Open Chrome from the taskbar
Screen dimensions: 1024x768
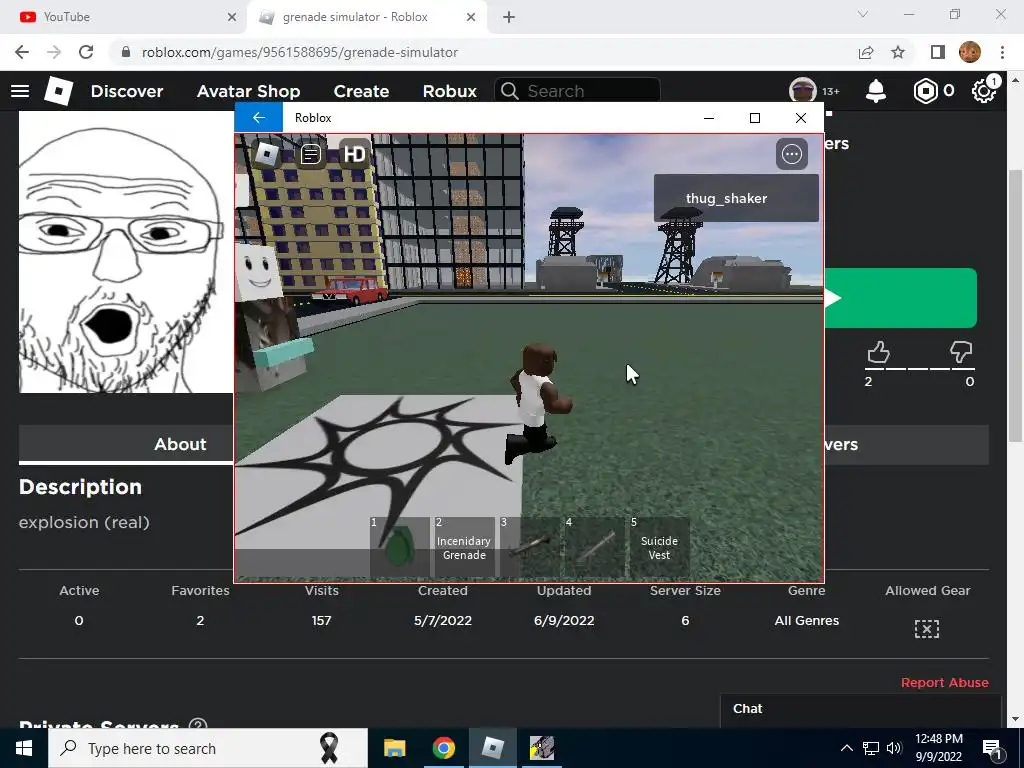point(443,748)
